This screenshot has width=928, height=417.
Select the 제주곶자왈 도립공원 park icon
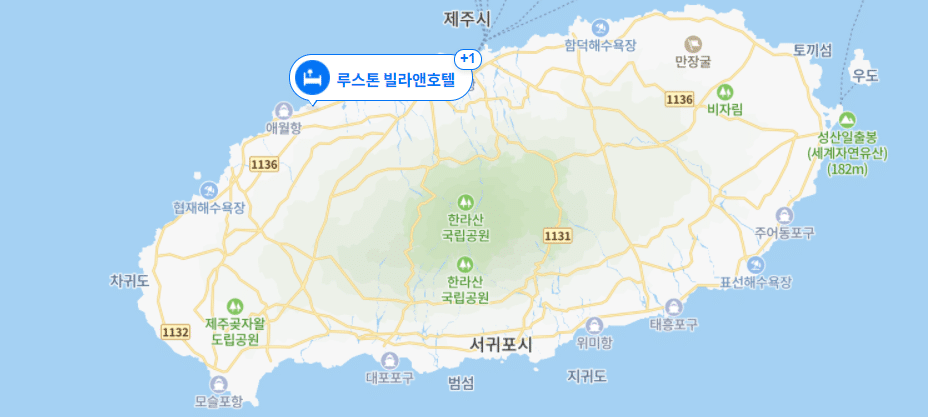(x=235, y=306)
